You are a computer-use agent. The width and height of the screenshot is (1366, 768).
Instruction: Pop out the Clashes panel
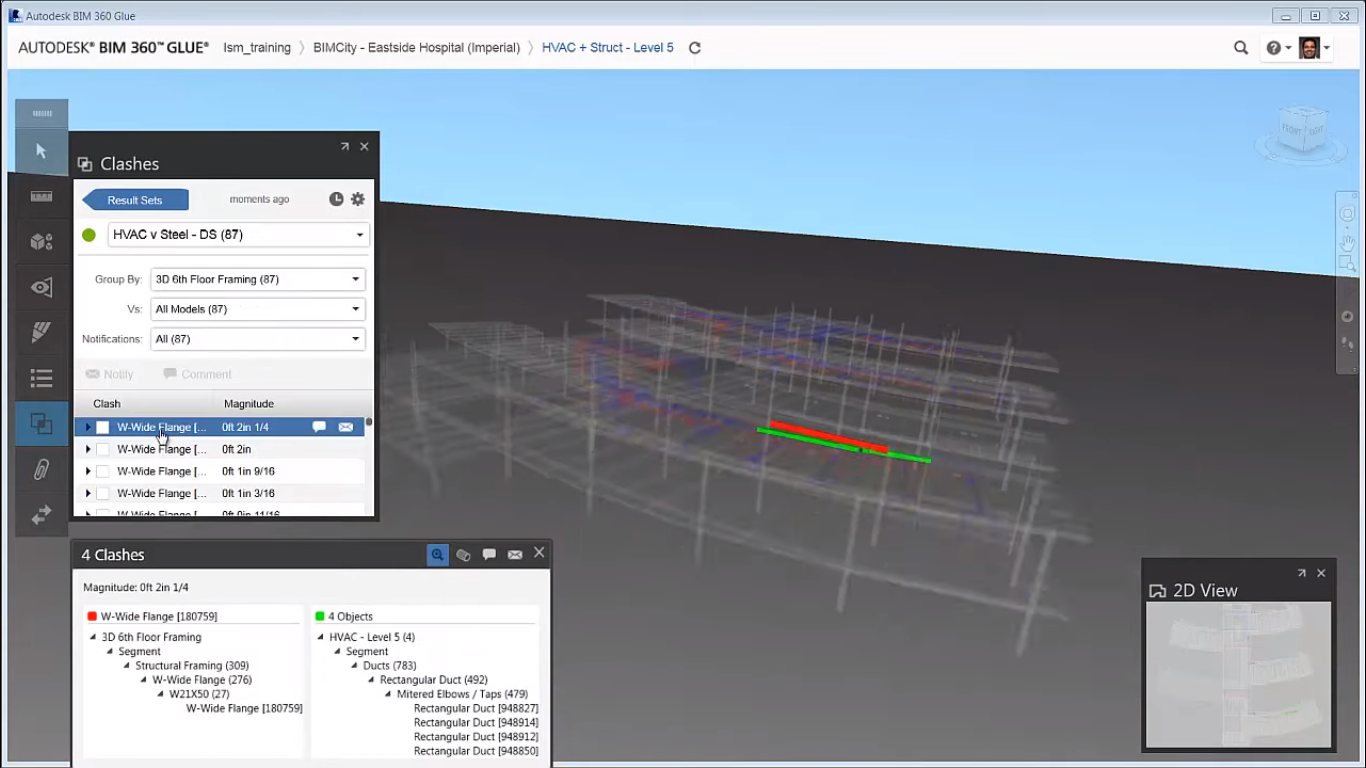(x=345, y=146)
